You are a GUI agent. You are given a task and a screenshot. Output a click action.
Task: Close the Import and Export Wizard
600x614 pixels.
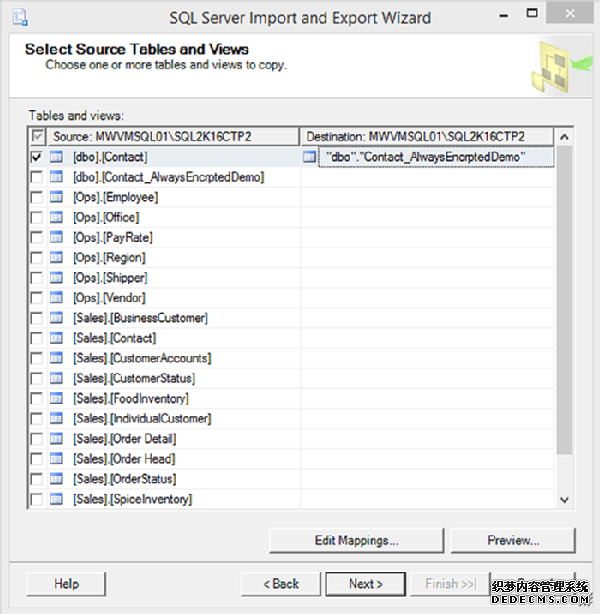(x=570, y=13)
